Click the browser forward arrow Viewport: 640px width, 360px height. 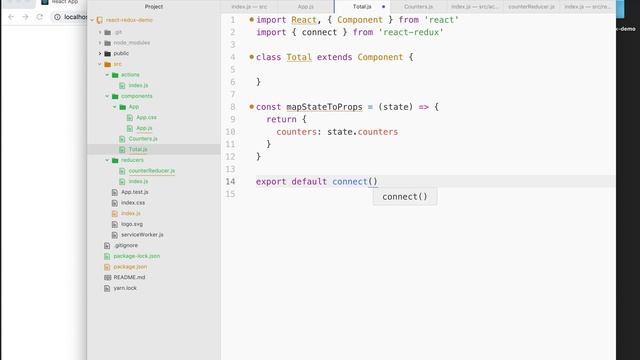pyautogui.click(x=25, y=17)
